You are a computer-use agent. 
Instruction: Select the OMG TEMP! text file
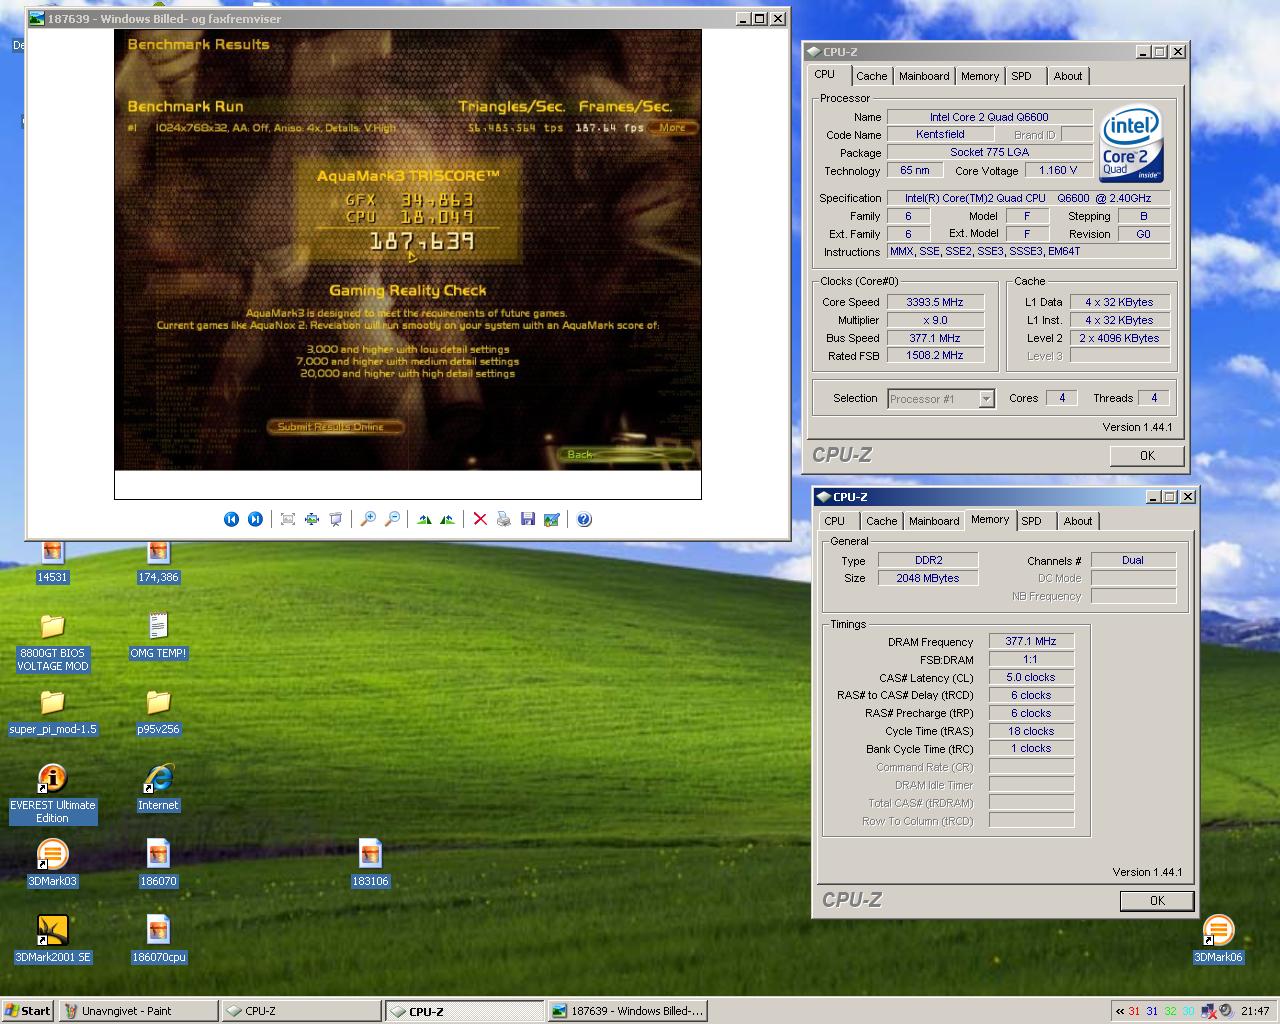[x=158, y=635]
